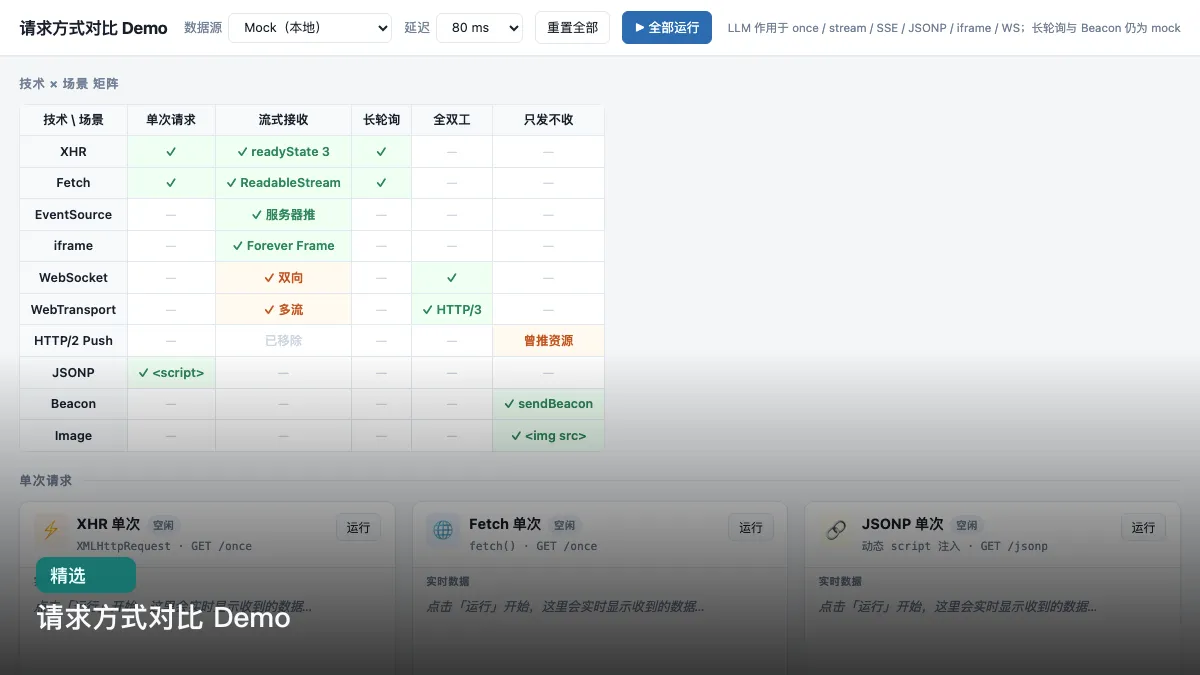This screenshot has width=1200, height=675.
Task: Click the 流式接收 column header
Action: [x=283, y=120]
